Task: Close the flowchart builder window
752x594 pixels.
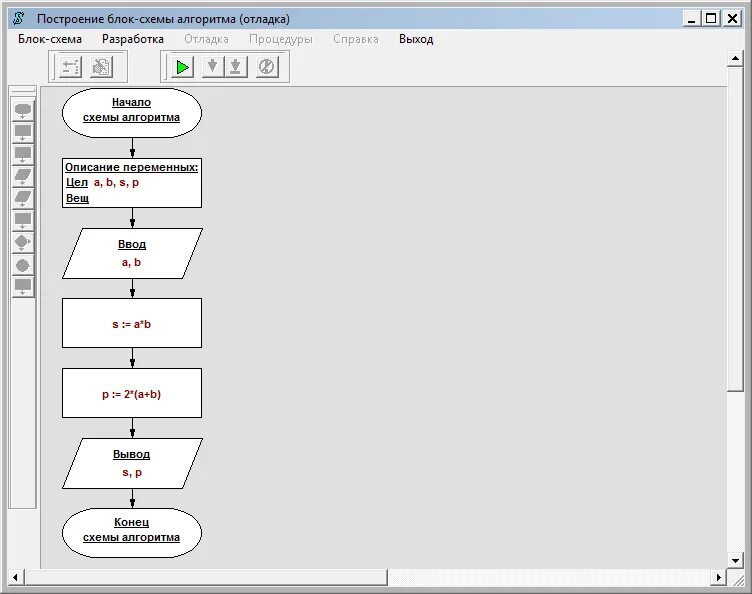Action: coord(732,19)
